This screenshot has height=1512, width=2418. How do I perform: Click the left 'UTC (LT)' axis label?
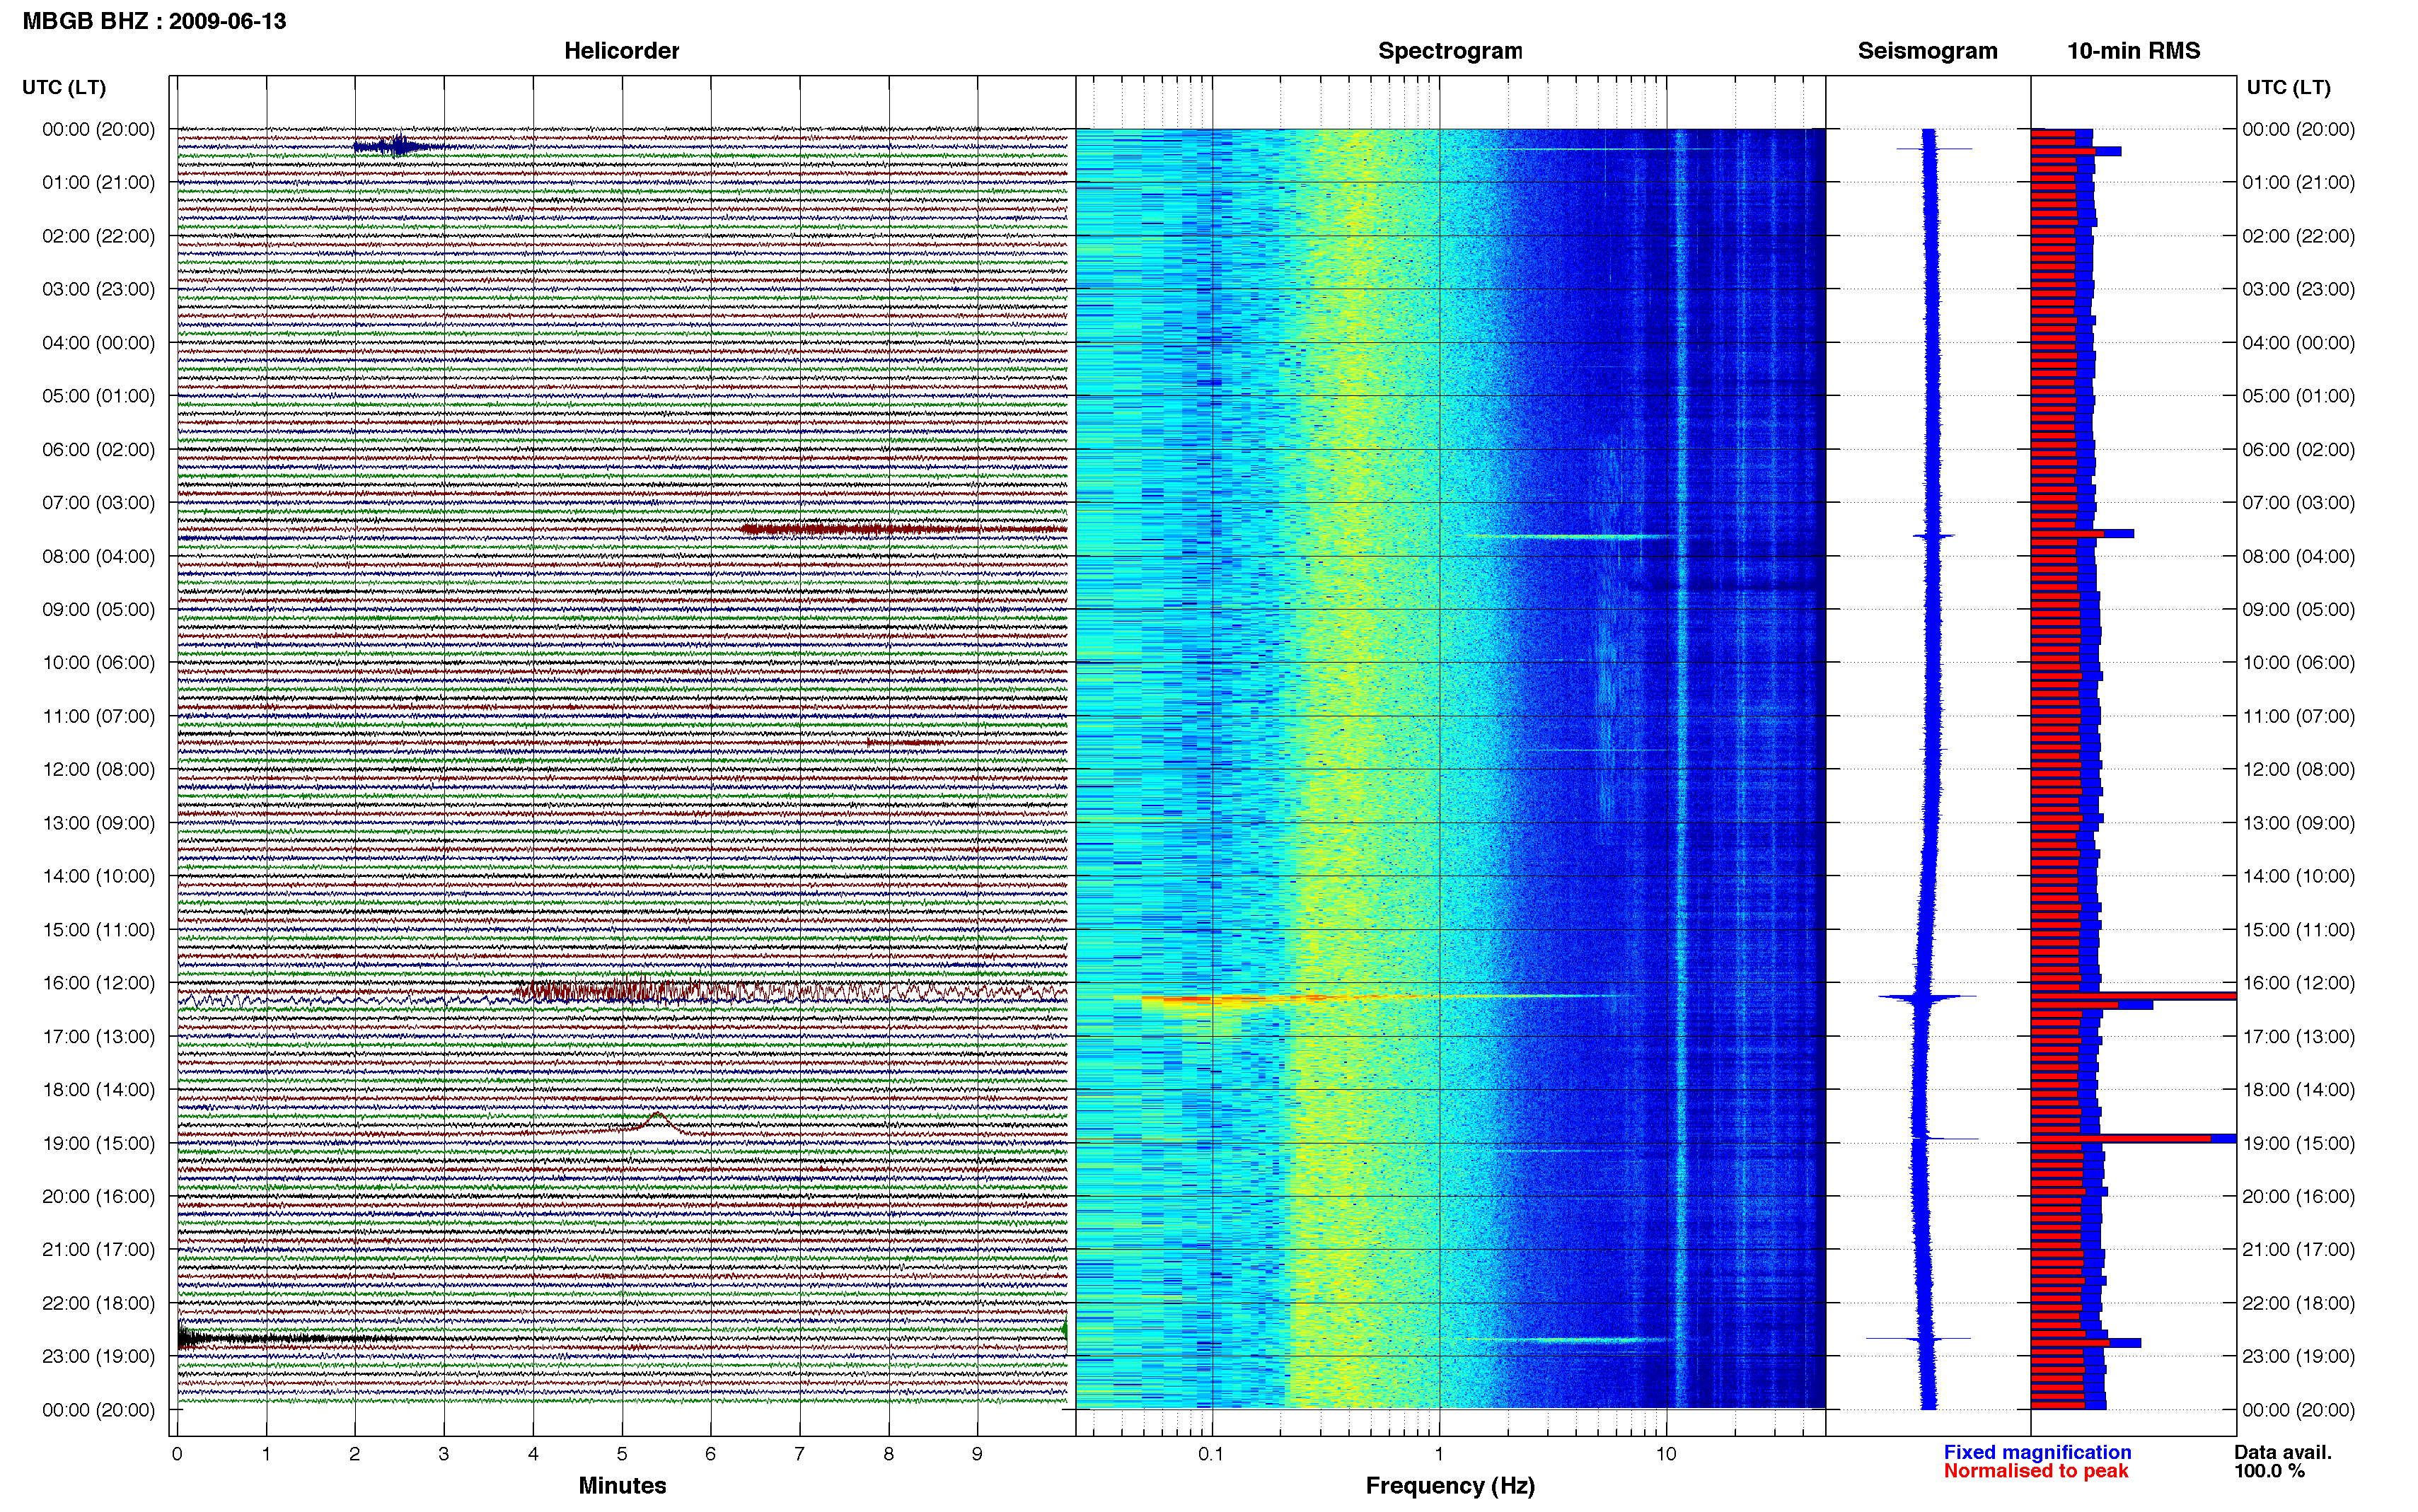(x=64, y=87)
